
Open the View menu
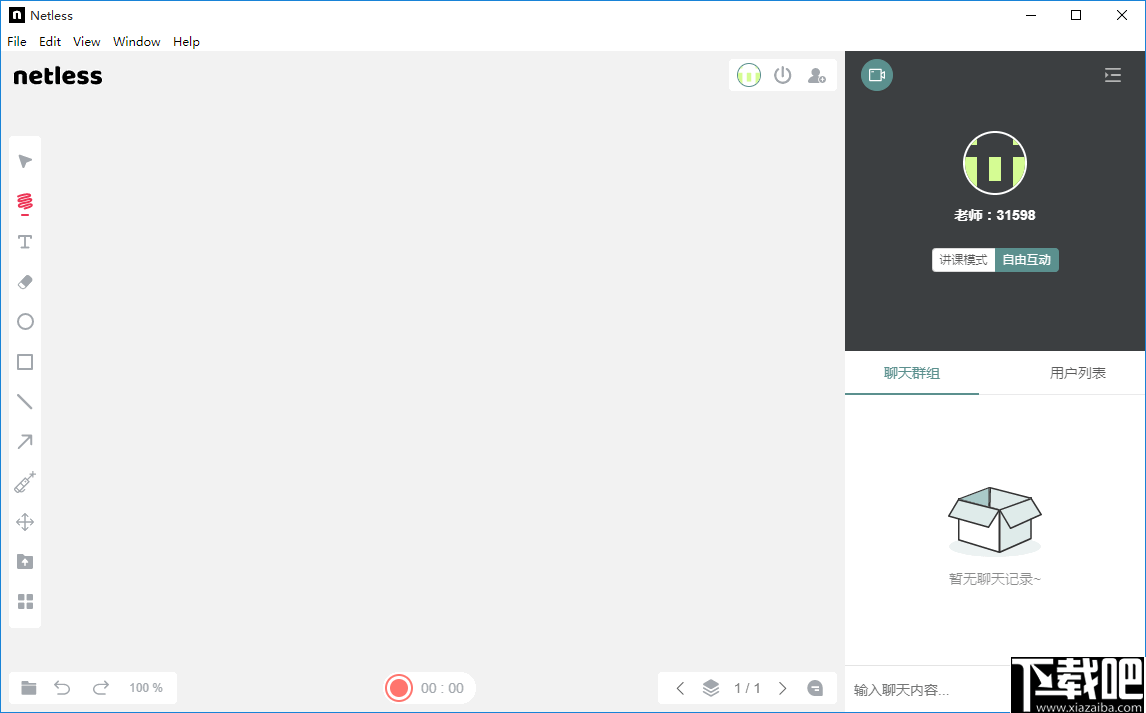coord(86,42)
